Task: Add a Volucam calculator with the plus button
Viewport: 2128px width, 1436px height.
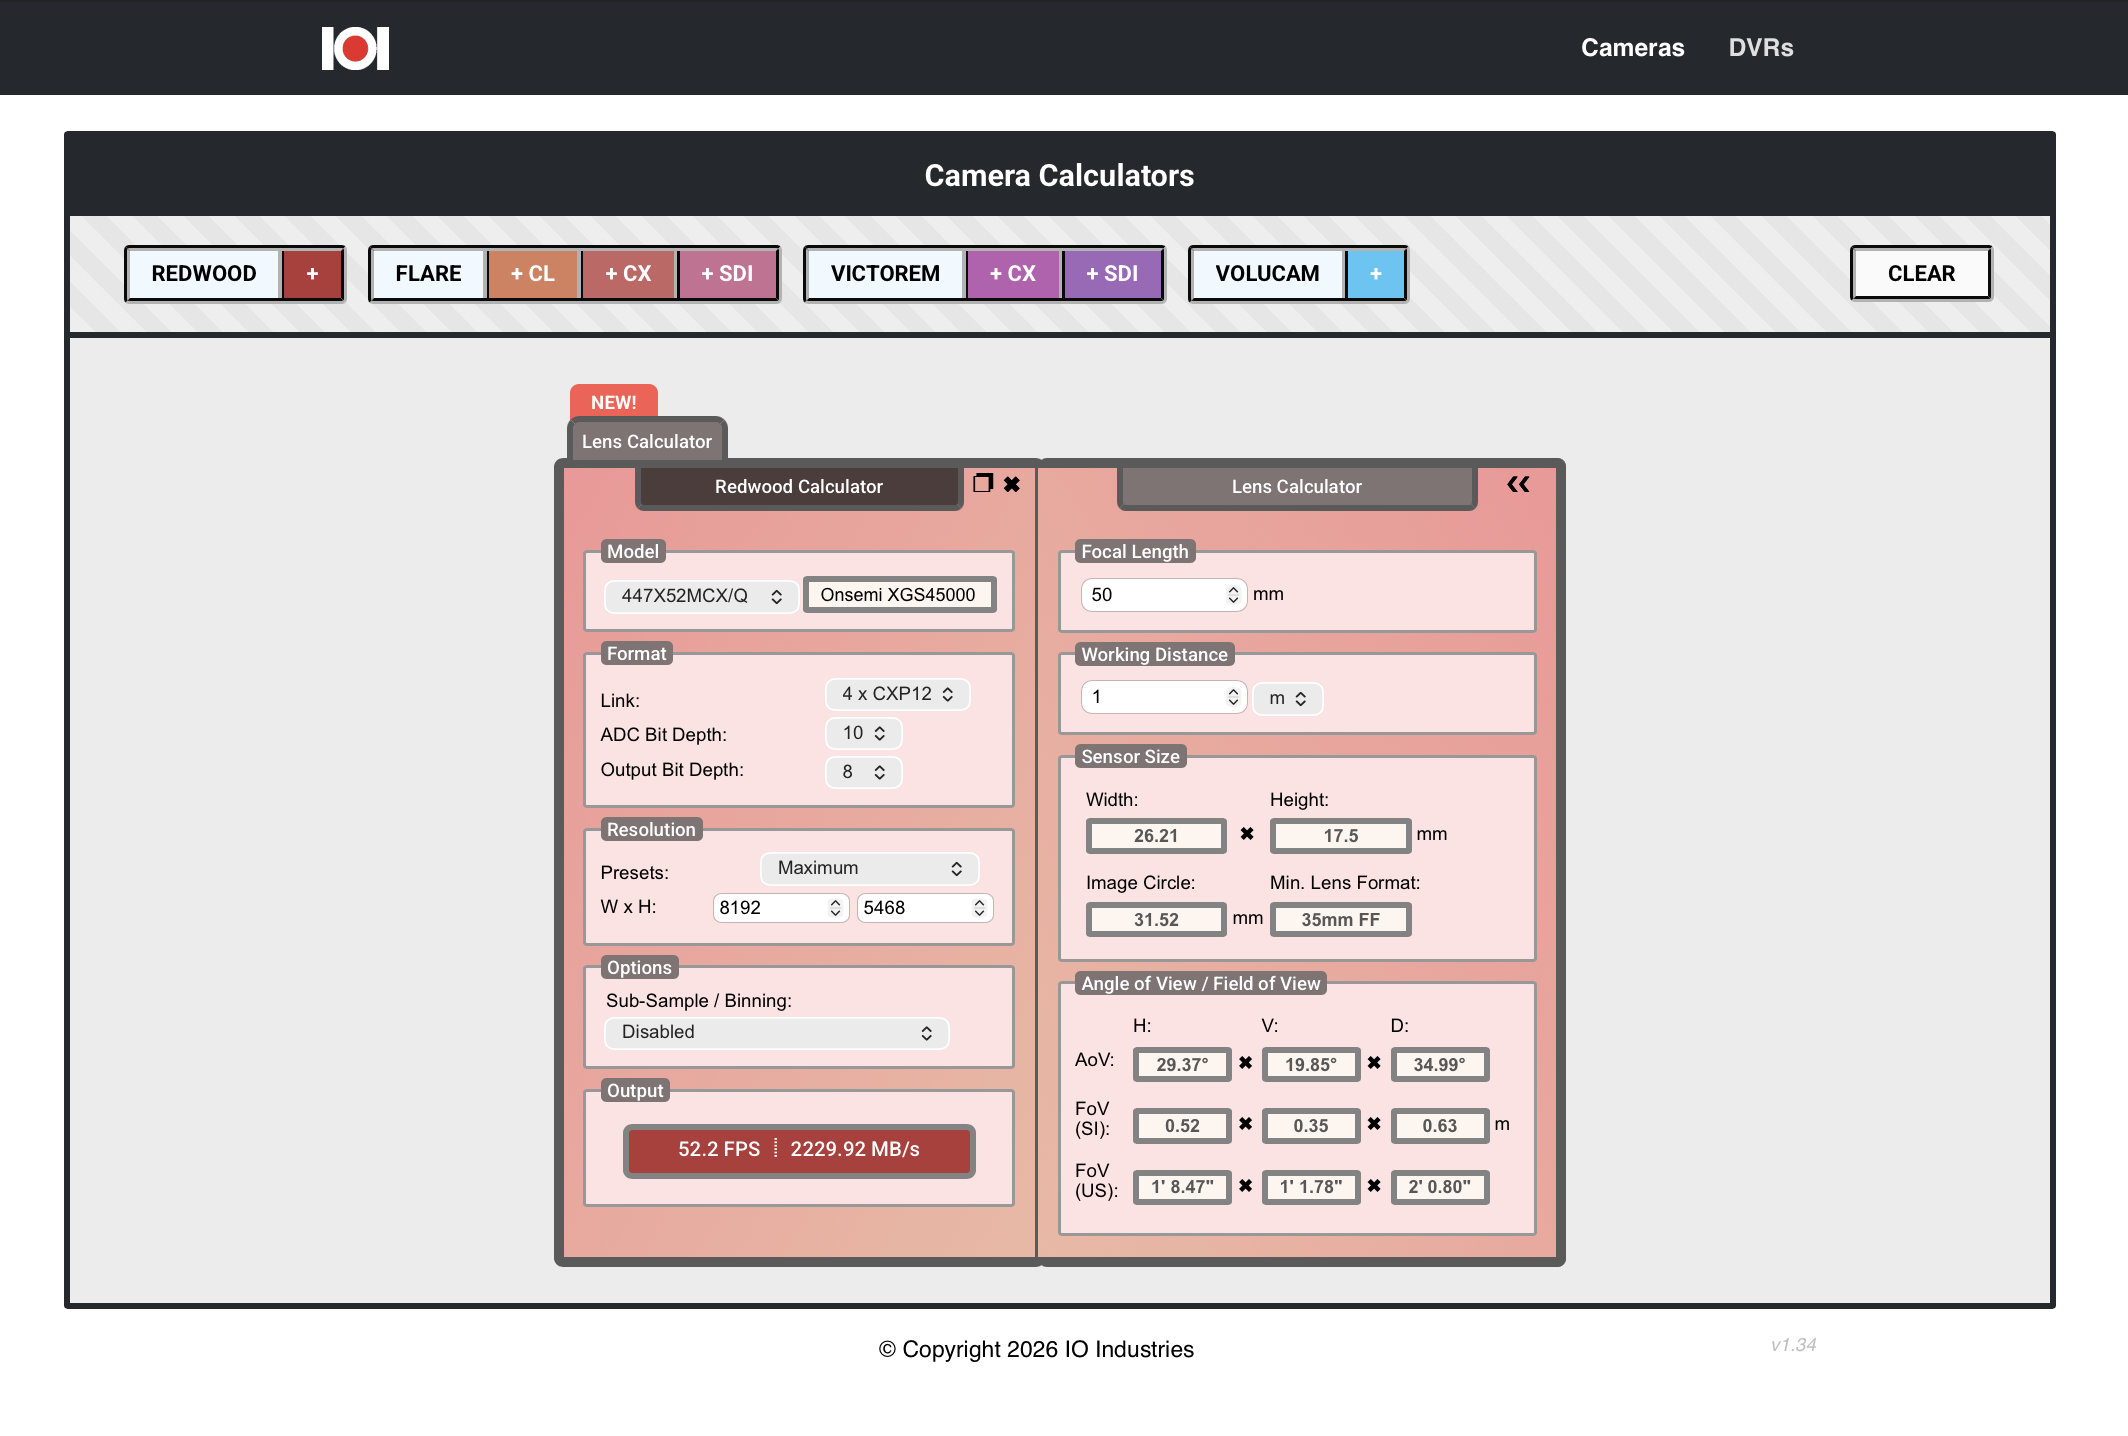Action: [1375, 274]
